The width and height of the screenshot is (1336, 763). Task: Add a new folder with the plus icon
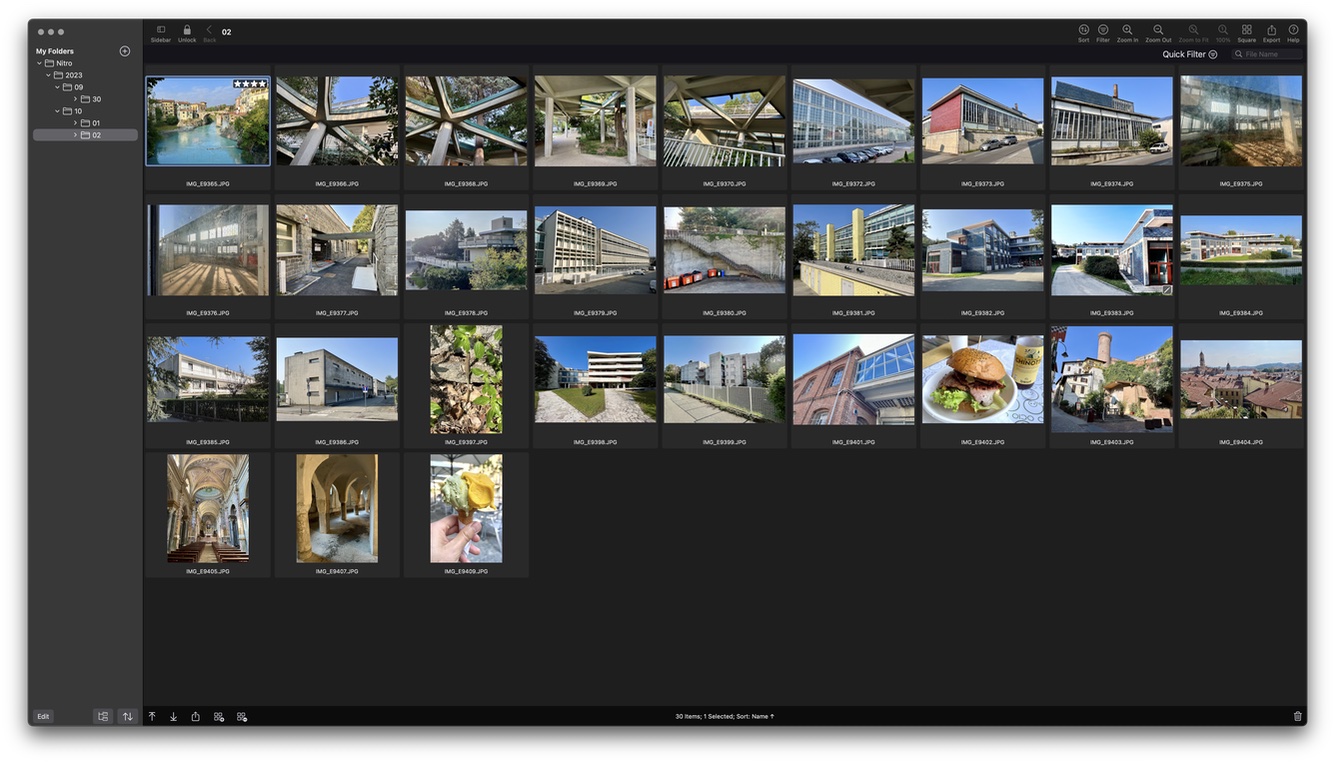[125, 51]
